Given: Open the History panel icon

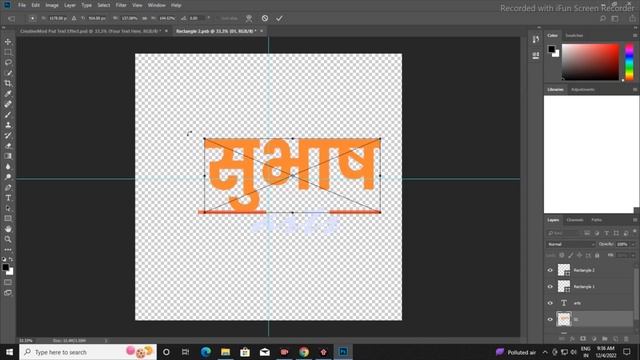Looking at the screenshot, I should pyautogui.click(x=536, y=40).
